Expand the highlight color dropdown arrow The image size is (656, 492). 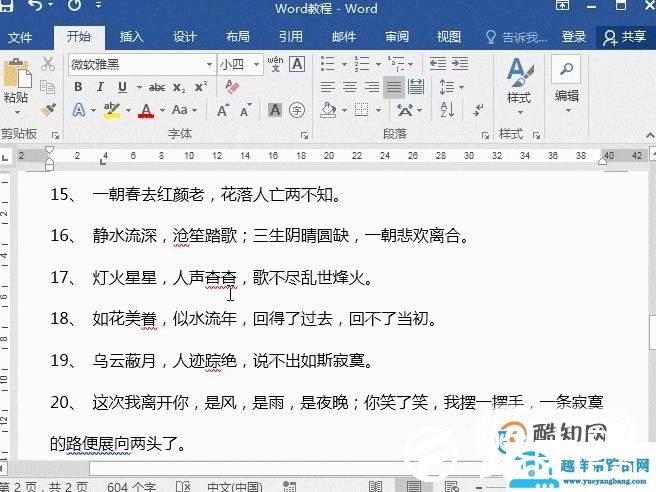[x=128, y=110]
